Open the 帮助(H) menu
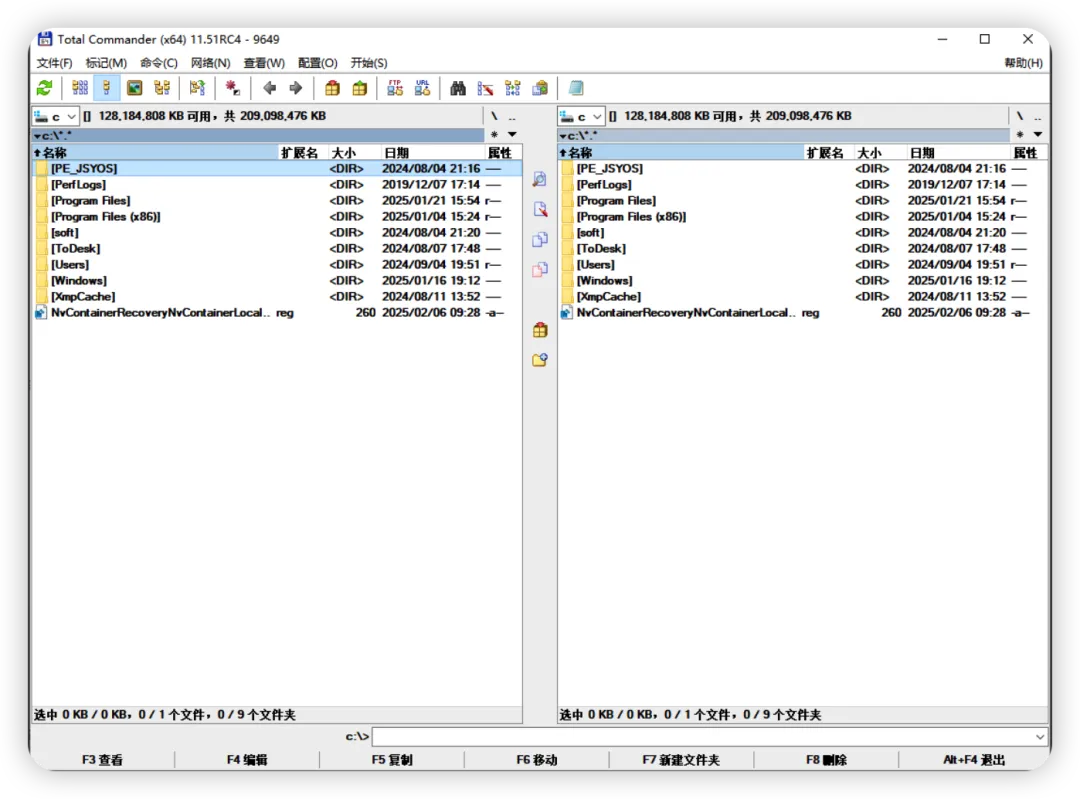 1024,63
